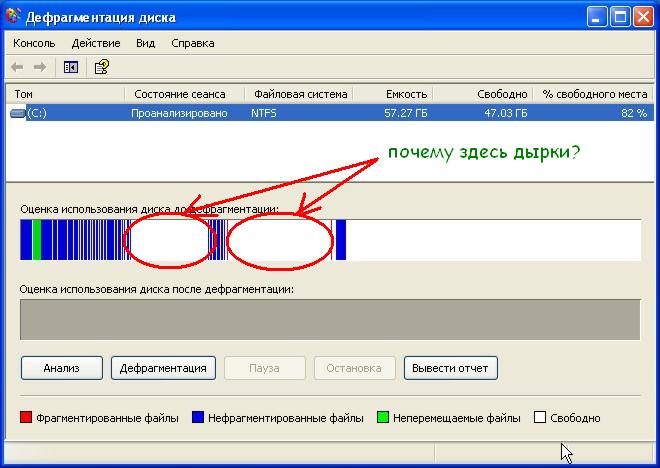Open the help properties toolbar icon
Image resolution: width=660 pixels, height=468 pixels.
click(x=102, y=67)
